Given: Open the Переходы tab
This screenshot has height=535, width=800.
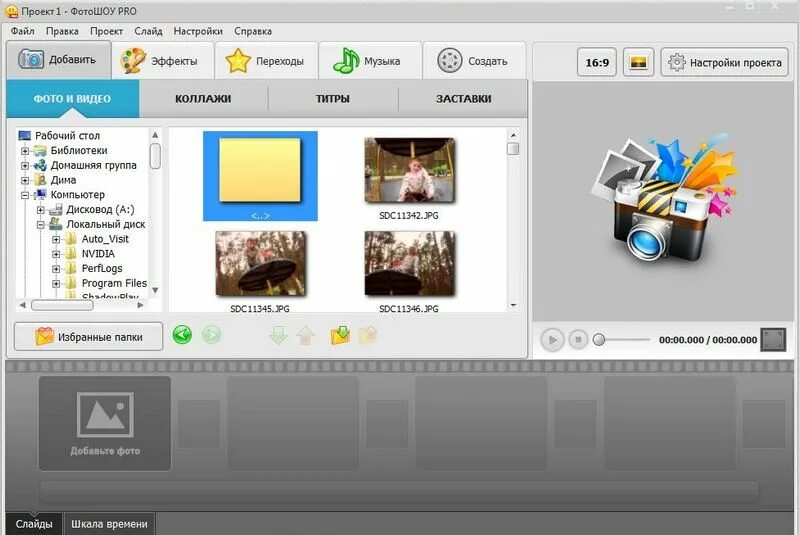Looking at the screenshot, I should click(266, 61).
